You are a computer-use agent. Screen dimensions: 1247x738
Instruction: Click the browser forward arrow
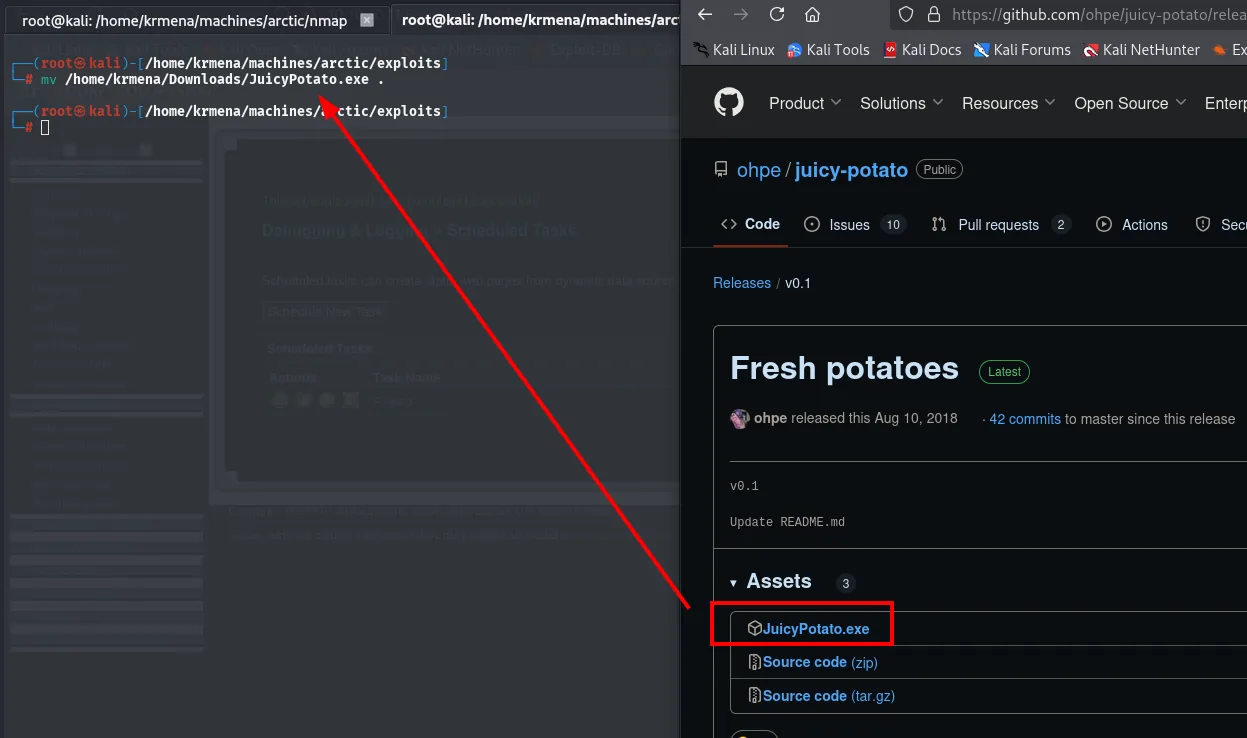coord(741,14)
